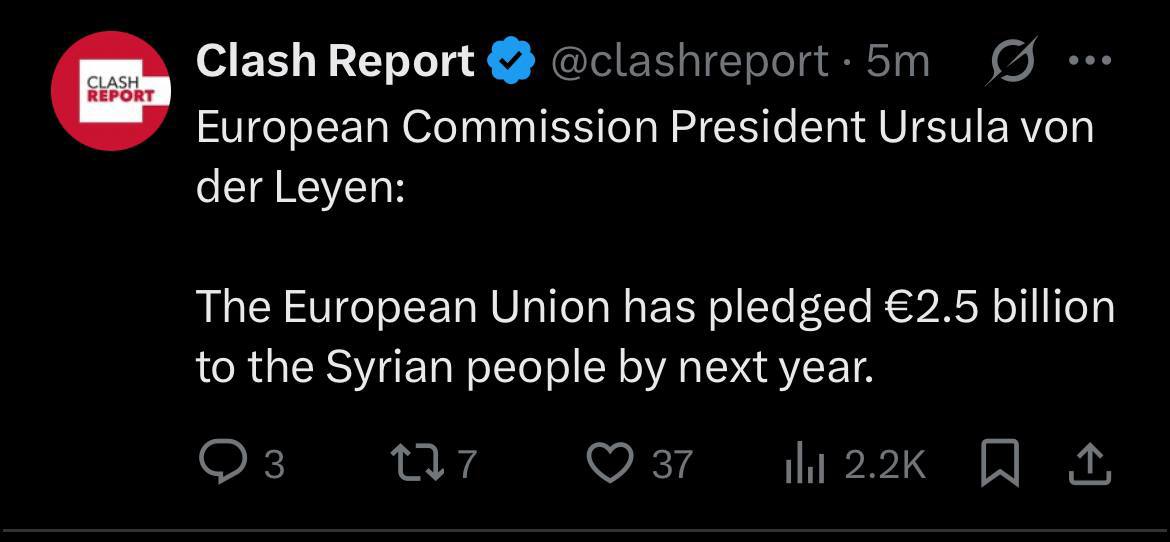Click the reply count of 3
Screen dimensions: 1170x542
coord(274,464)
